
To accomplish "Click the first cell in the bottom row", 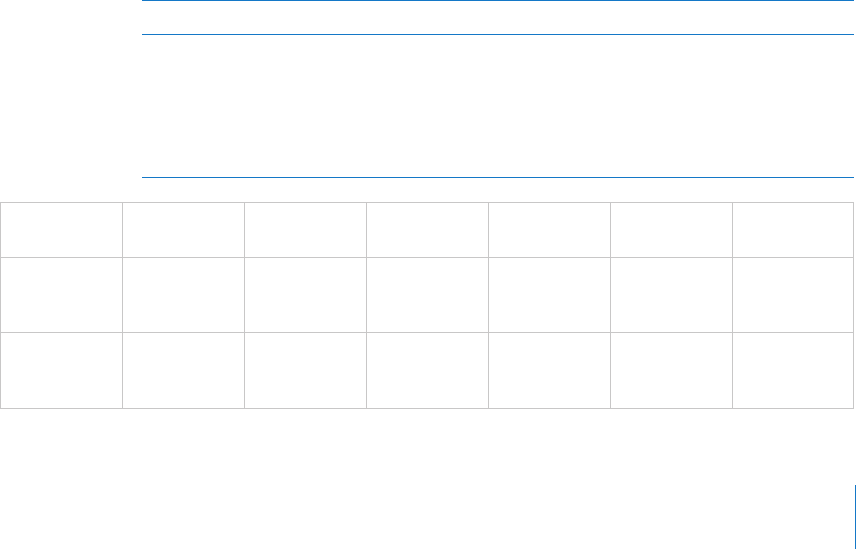I will (x=61, y=370).
